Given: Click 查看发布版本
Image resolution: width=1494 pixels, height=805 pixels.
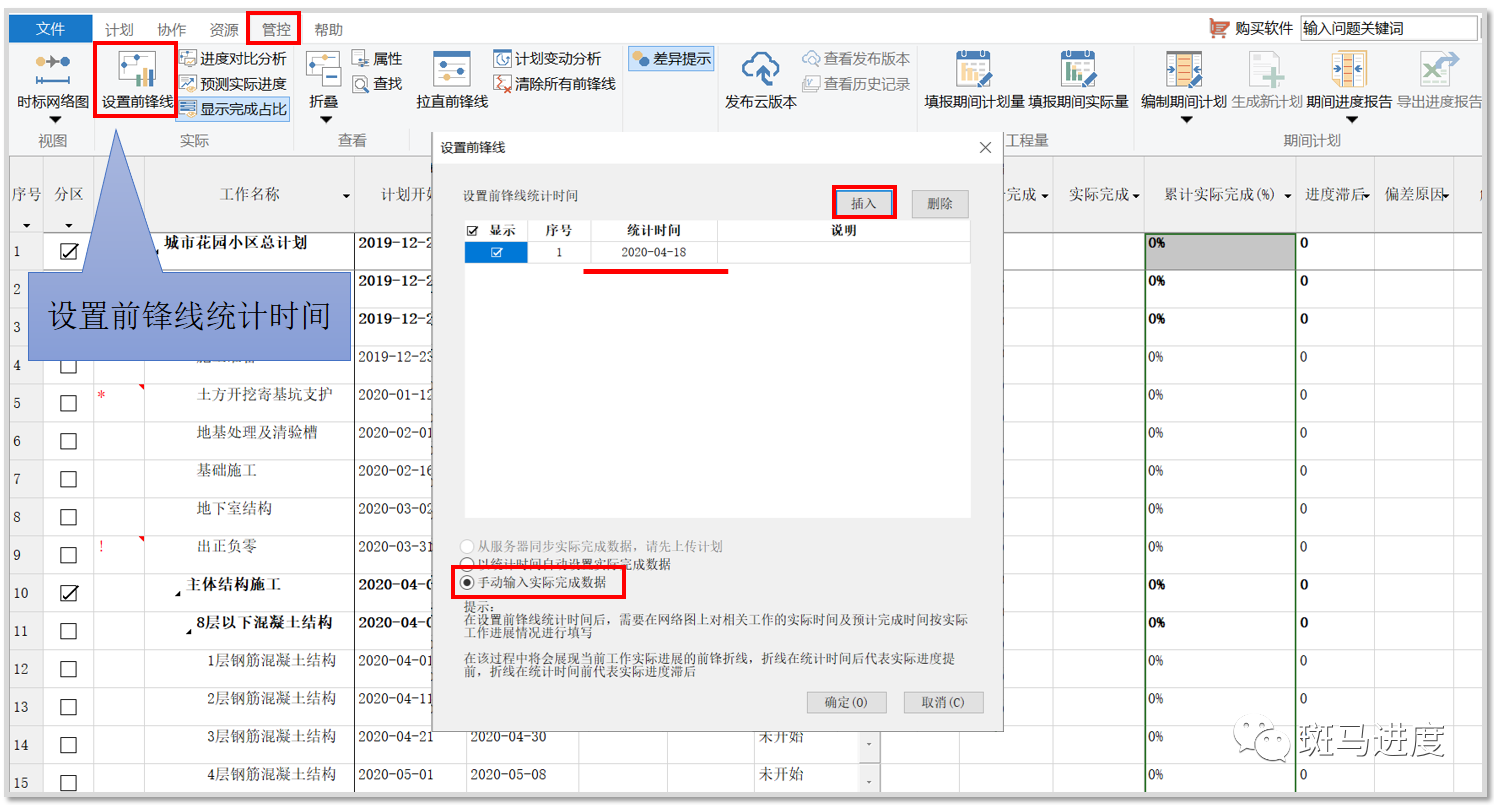Looking at the screenshot, I should (856, 59).
